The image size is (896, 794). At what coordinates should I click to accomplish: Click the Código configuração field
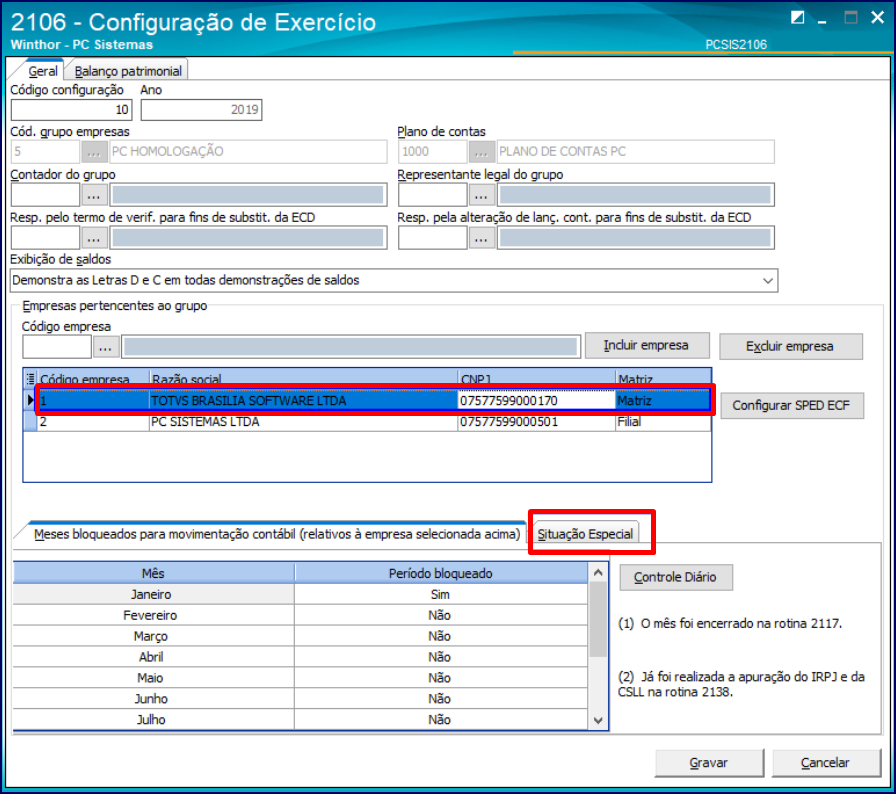click(71, 110)
